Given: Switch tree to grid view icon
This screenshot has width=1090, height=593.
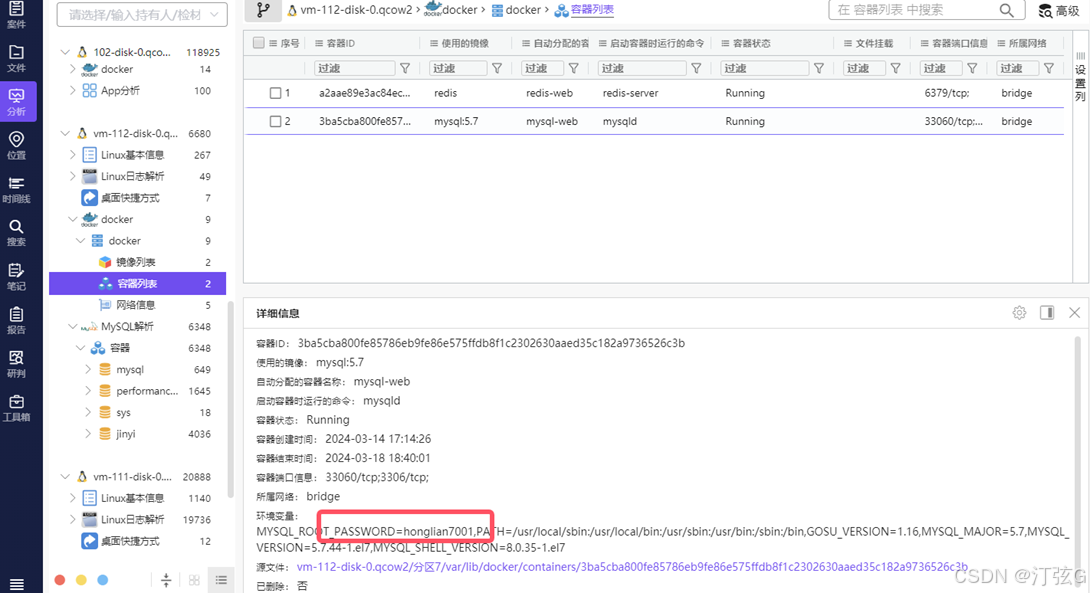Looking at the screenshot, I should coord(194,580).
